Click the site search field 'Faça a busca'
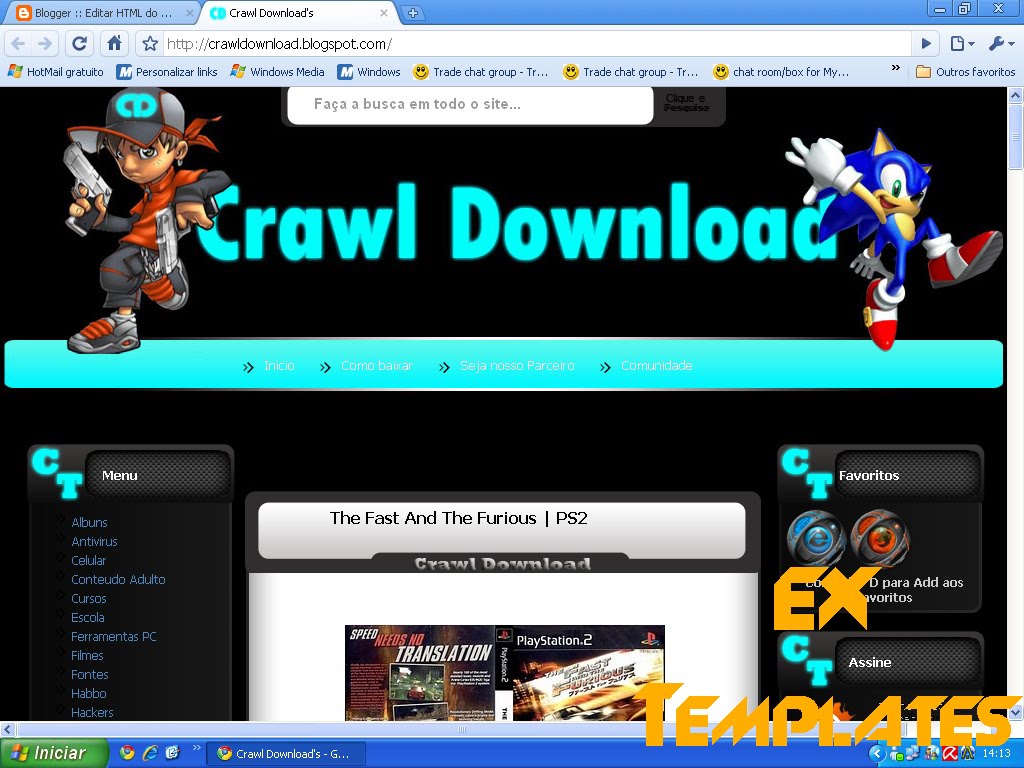Screen dimensions: 1024x768 pos(470,104)
